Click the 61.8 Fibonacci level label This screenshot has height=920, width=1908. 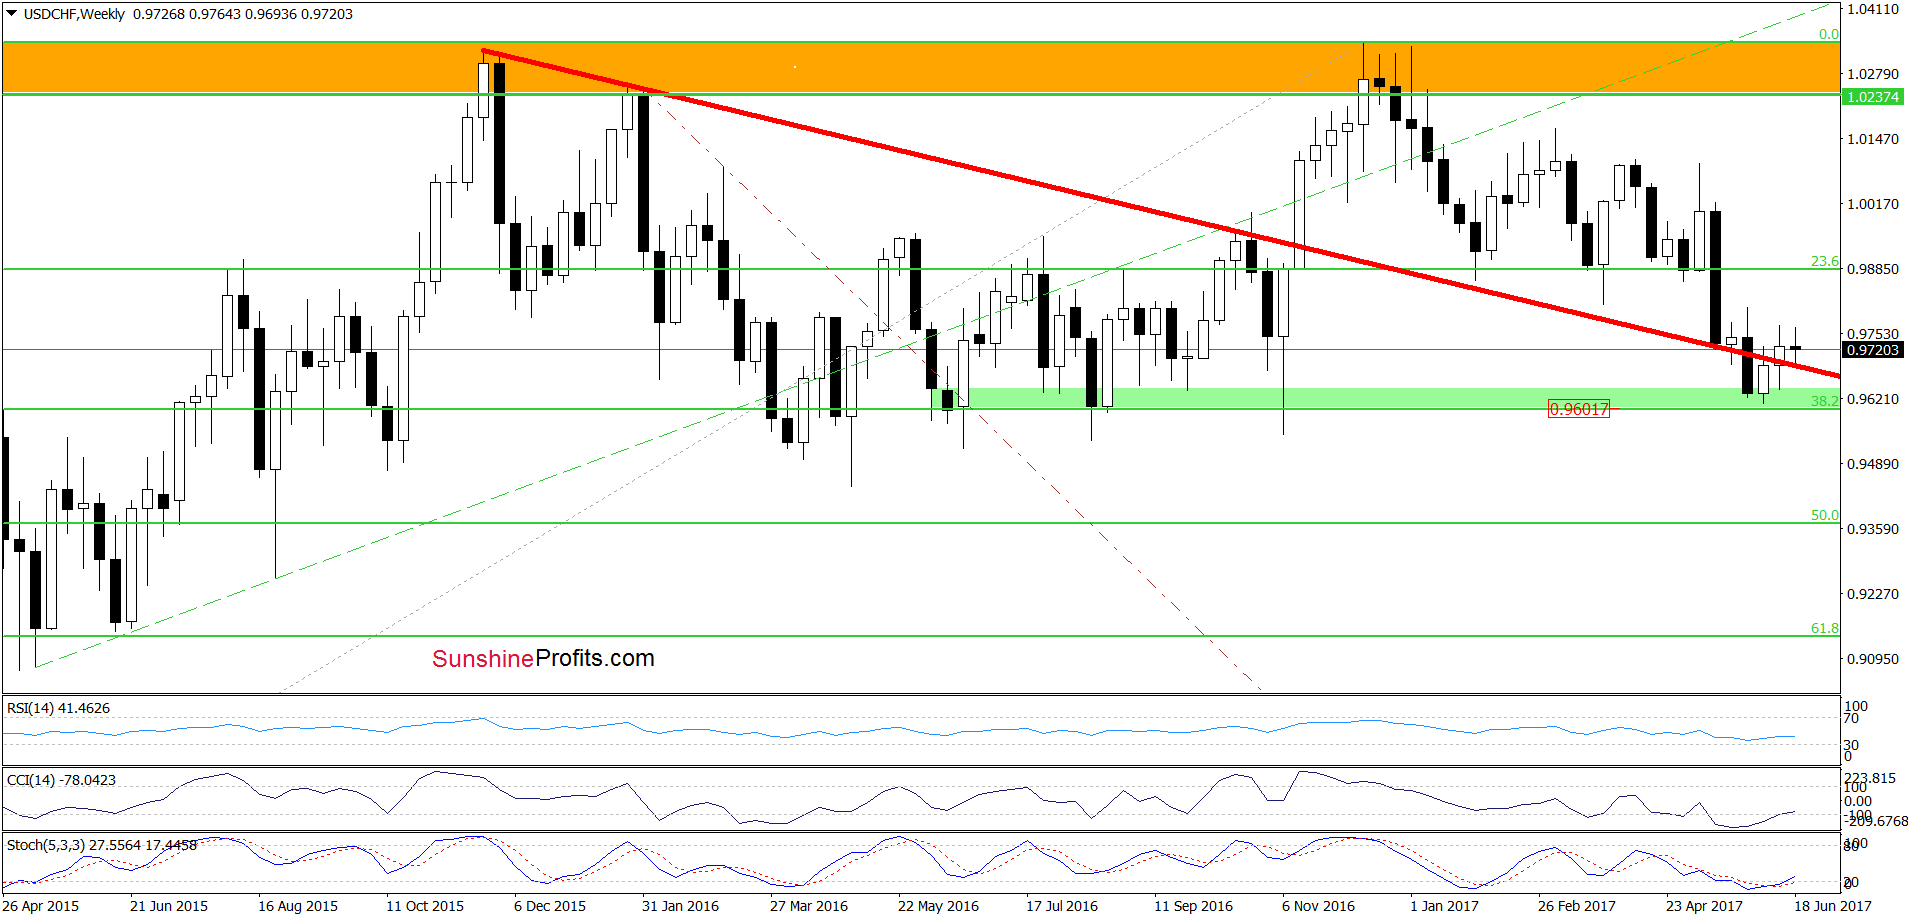[x=1824, y=628]
